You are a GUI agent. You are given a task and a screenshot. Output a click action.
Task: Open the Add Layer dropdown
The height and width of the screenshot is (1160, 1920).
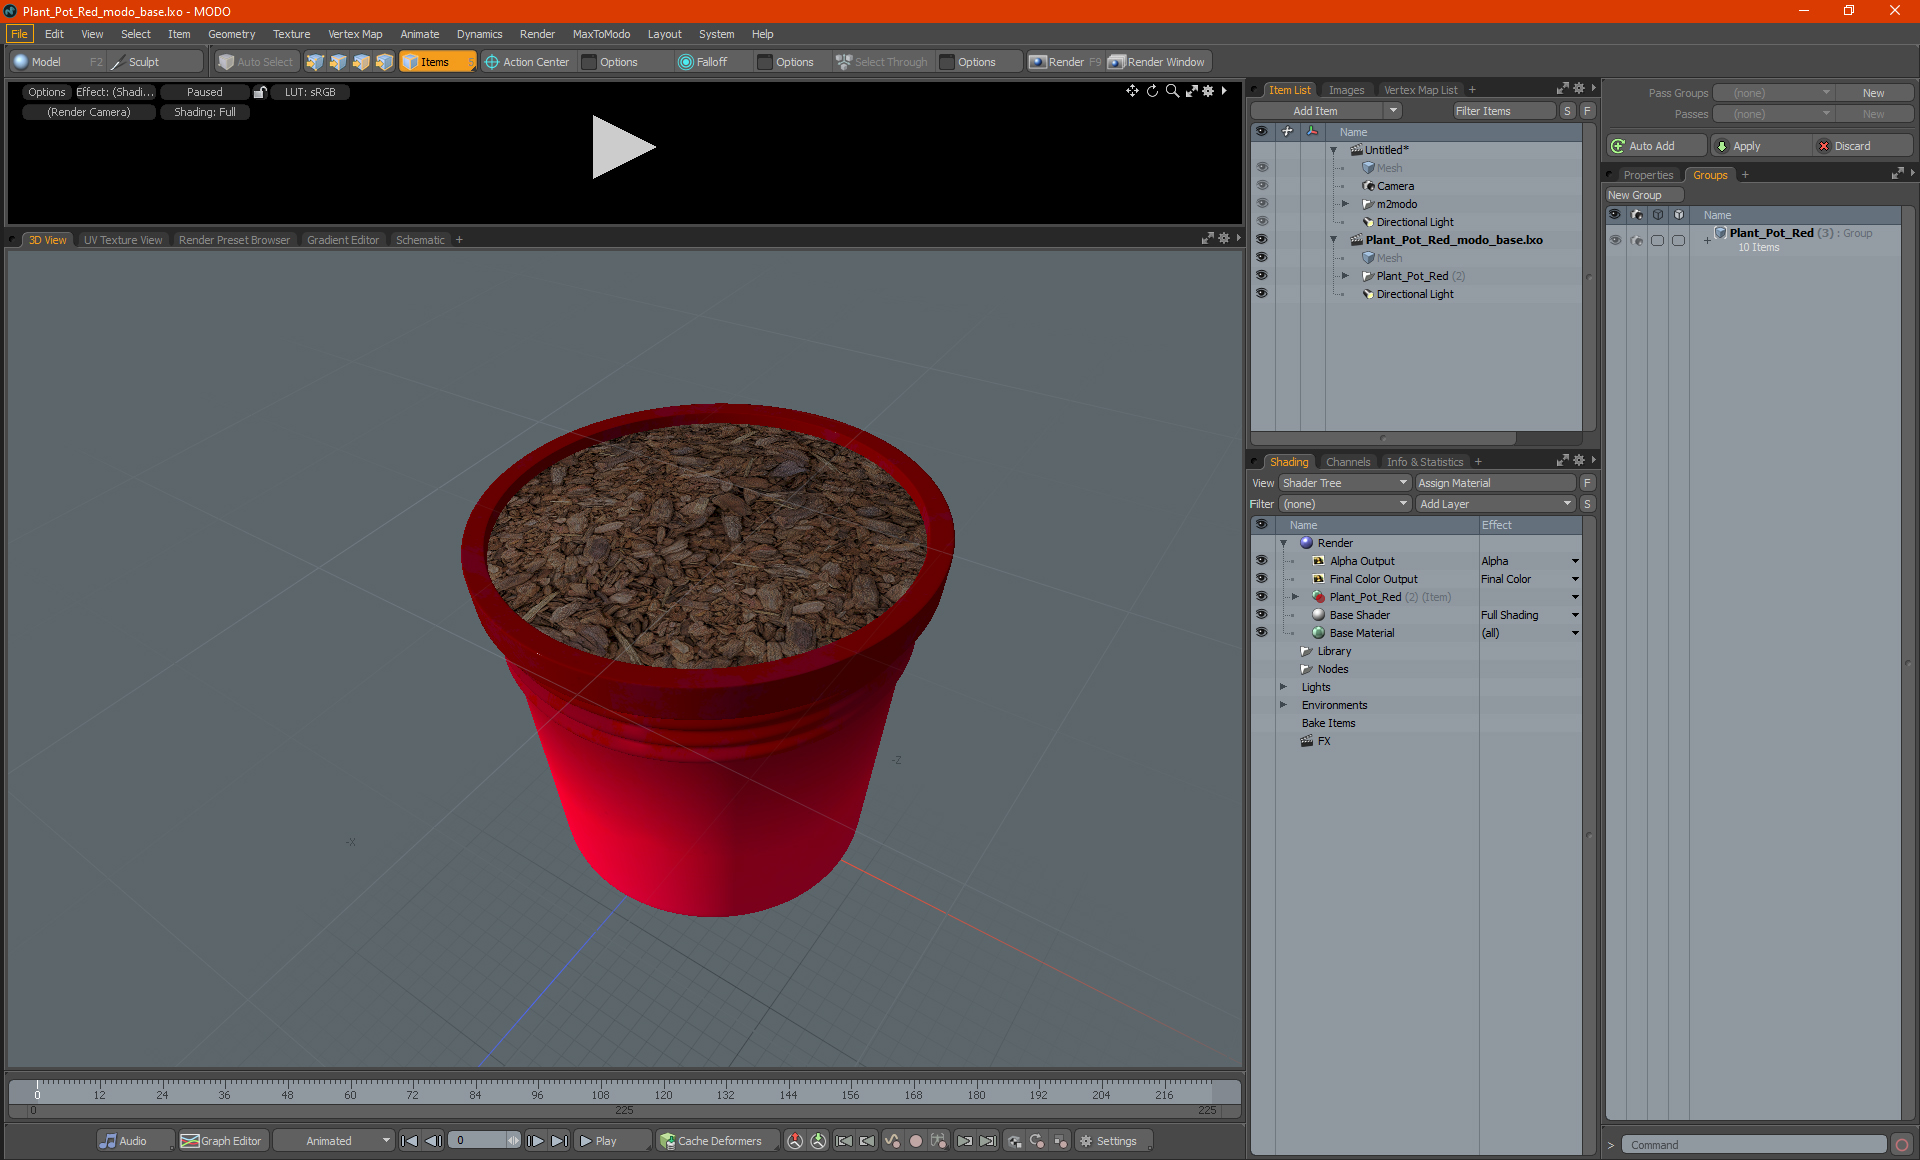pyautogui.click(x=1494, y=504)
